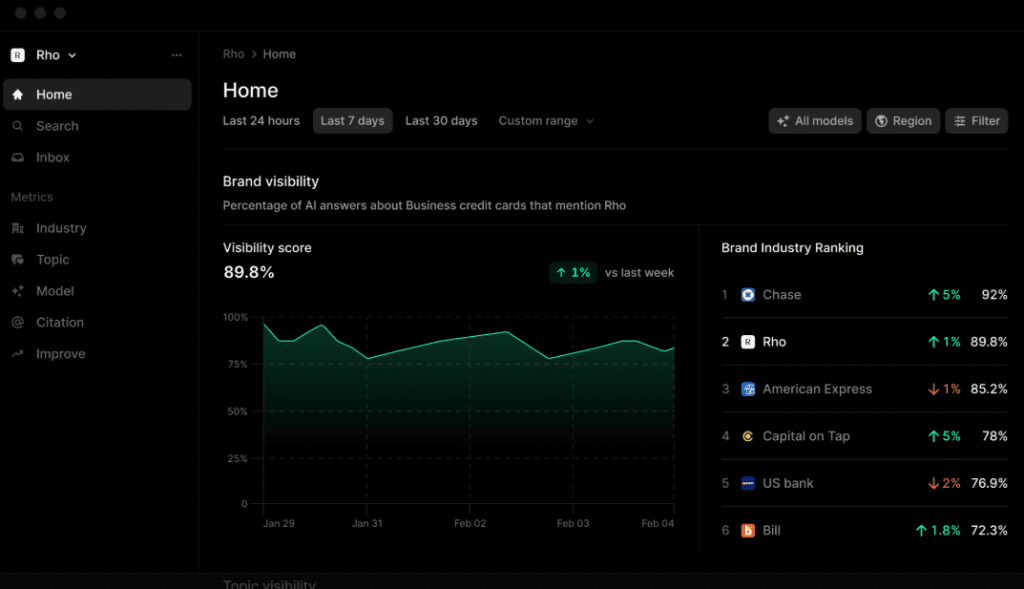Click the Bill logo icon

click(748, 530)
